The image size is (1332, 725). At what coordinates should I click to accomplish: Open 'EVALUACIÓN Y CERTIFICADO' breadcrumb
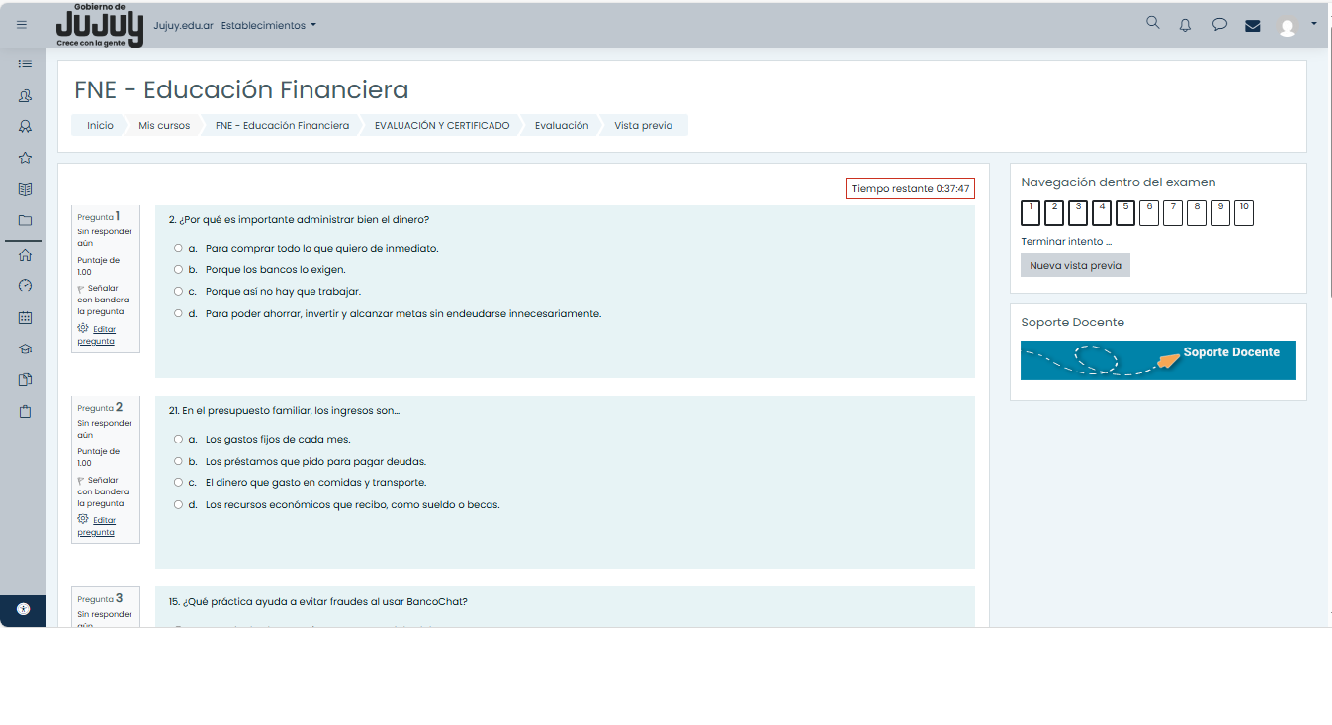click(x=441, y=126)
